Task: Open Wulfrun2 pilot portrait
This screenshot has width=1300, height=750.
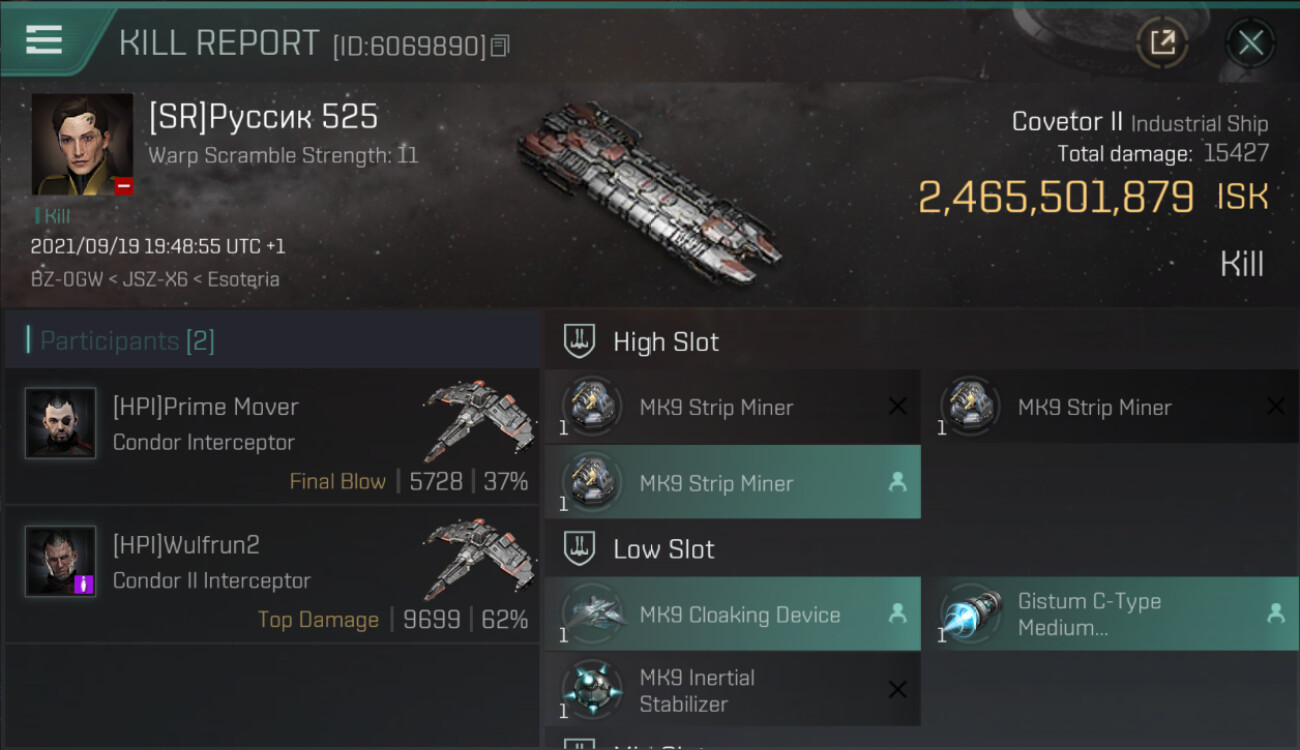Action: click(60, 561)
